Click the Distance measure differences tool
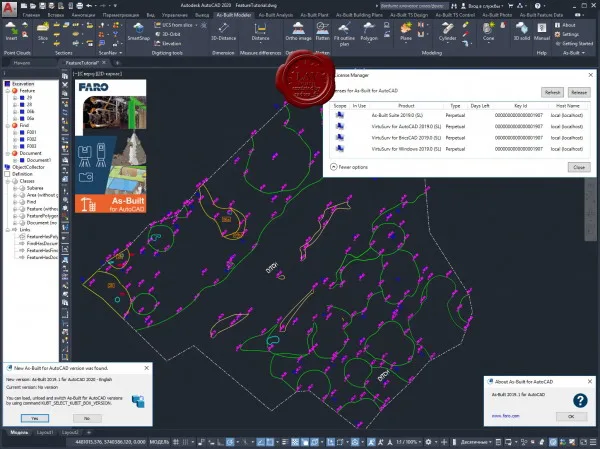 pyautogui.click(x=260, y=31)
